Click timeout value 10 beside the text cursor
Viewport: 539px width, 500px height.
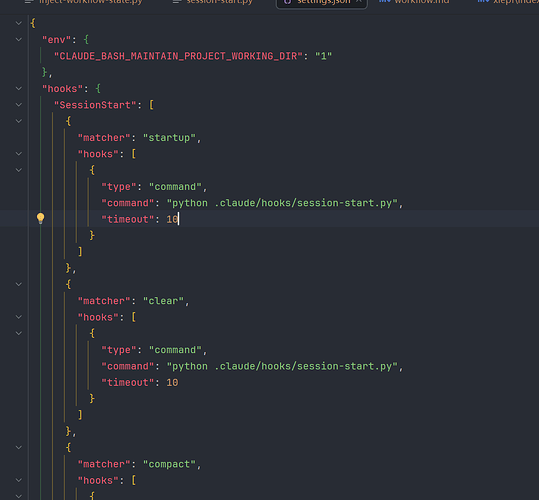coord(172,220)
